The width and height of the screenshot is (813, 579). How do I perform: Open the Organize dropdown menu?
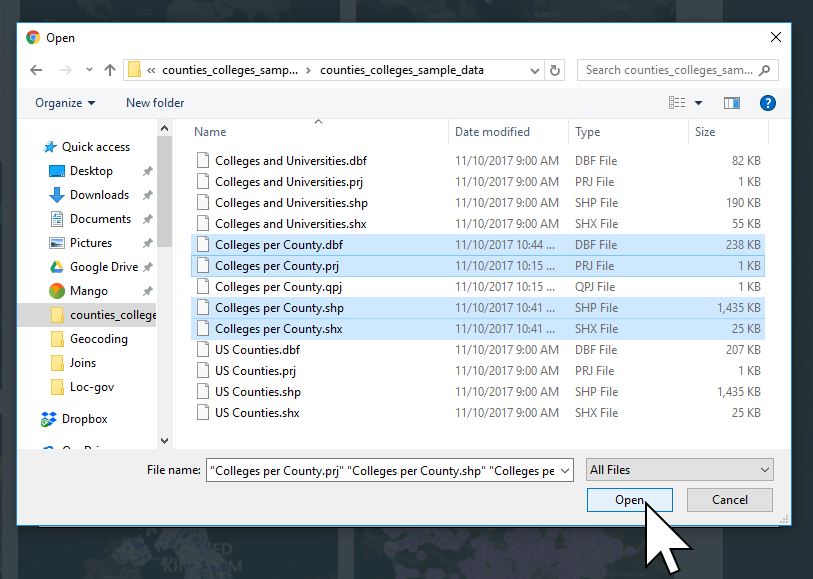pyautogui.click(x=64, y=102)
